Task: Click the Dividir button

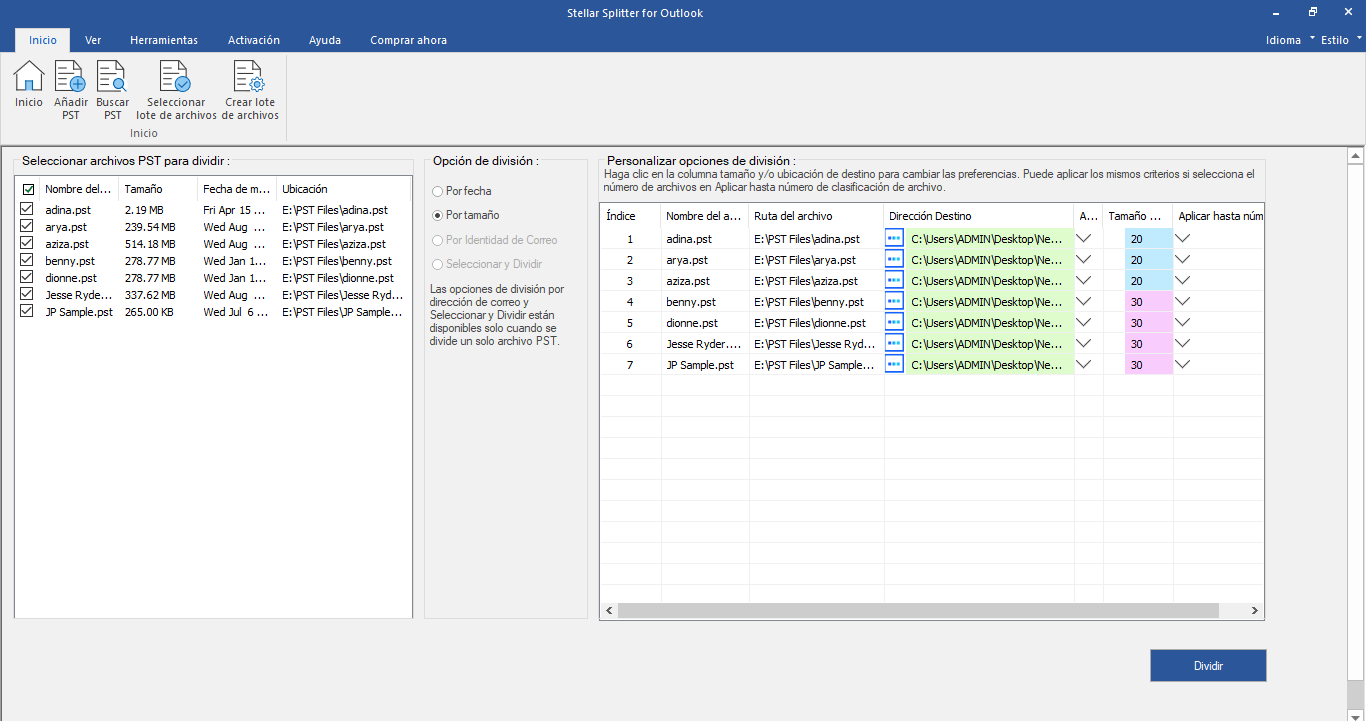Action: click(1208, 665)
